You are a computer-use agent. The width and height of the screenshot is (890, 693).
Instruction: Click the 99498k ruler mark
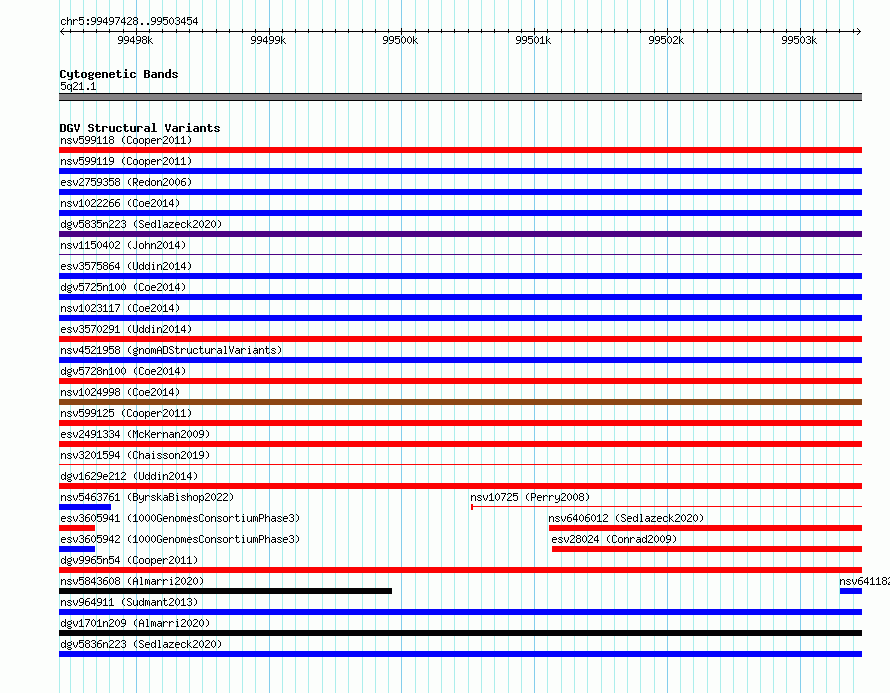pyautogui.click(x=135, y=40)
